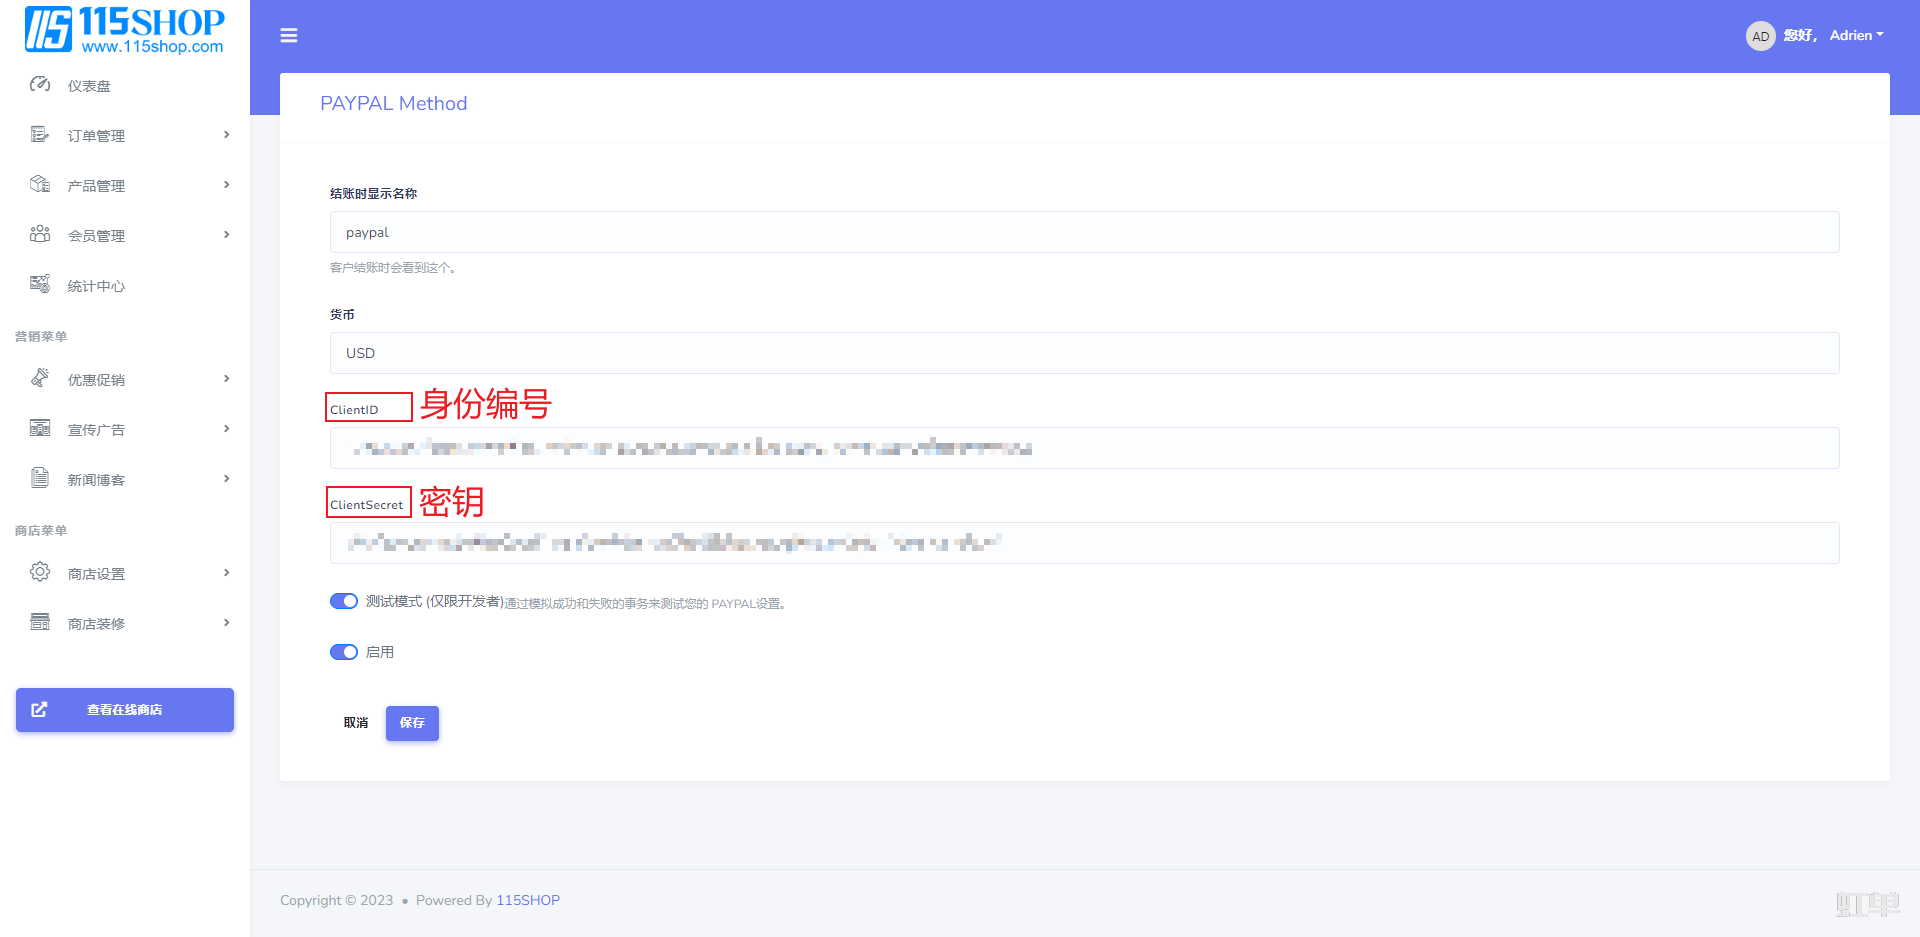Open the 产品管理 menu item
1920x937 pixels.
pos(125,186)
